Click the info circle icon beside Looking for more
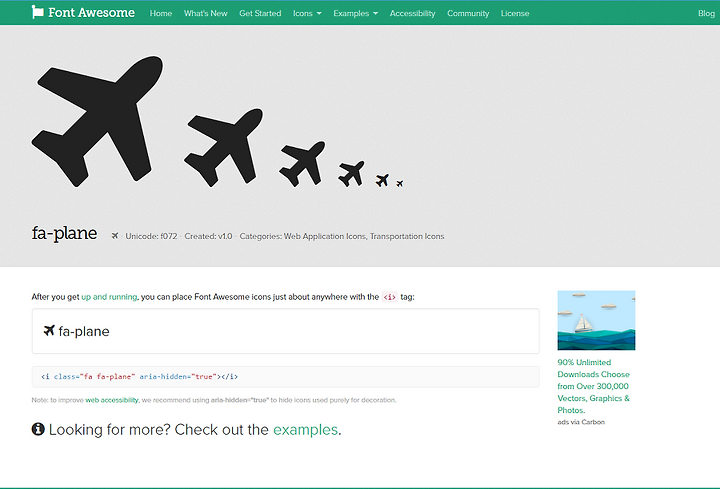This screenshot has width=720, height=489. click(x=38, y=429)
